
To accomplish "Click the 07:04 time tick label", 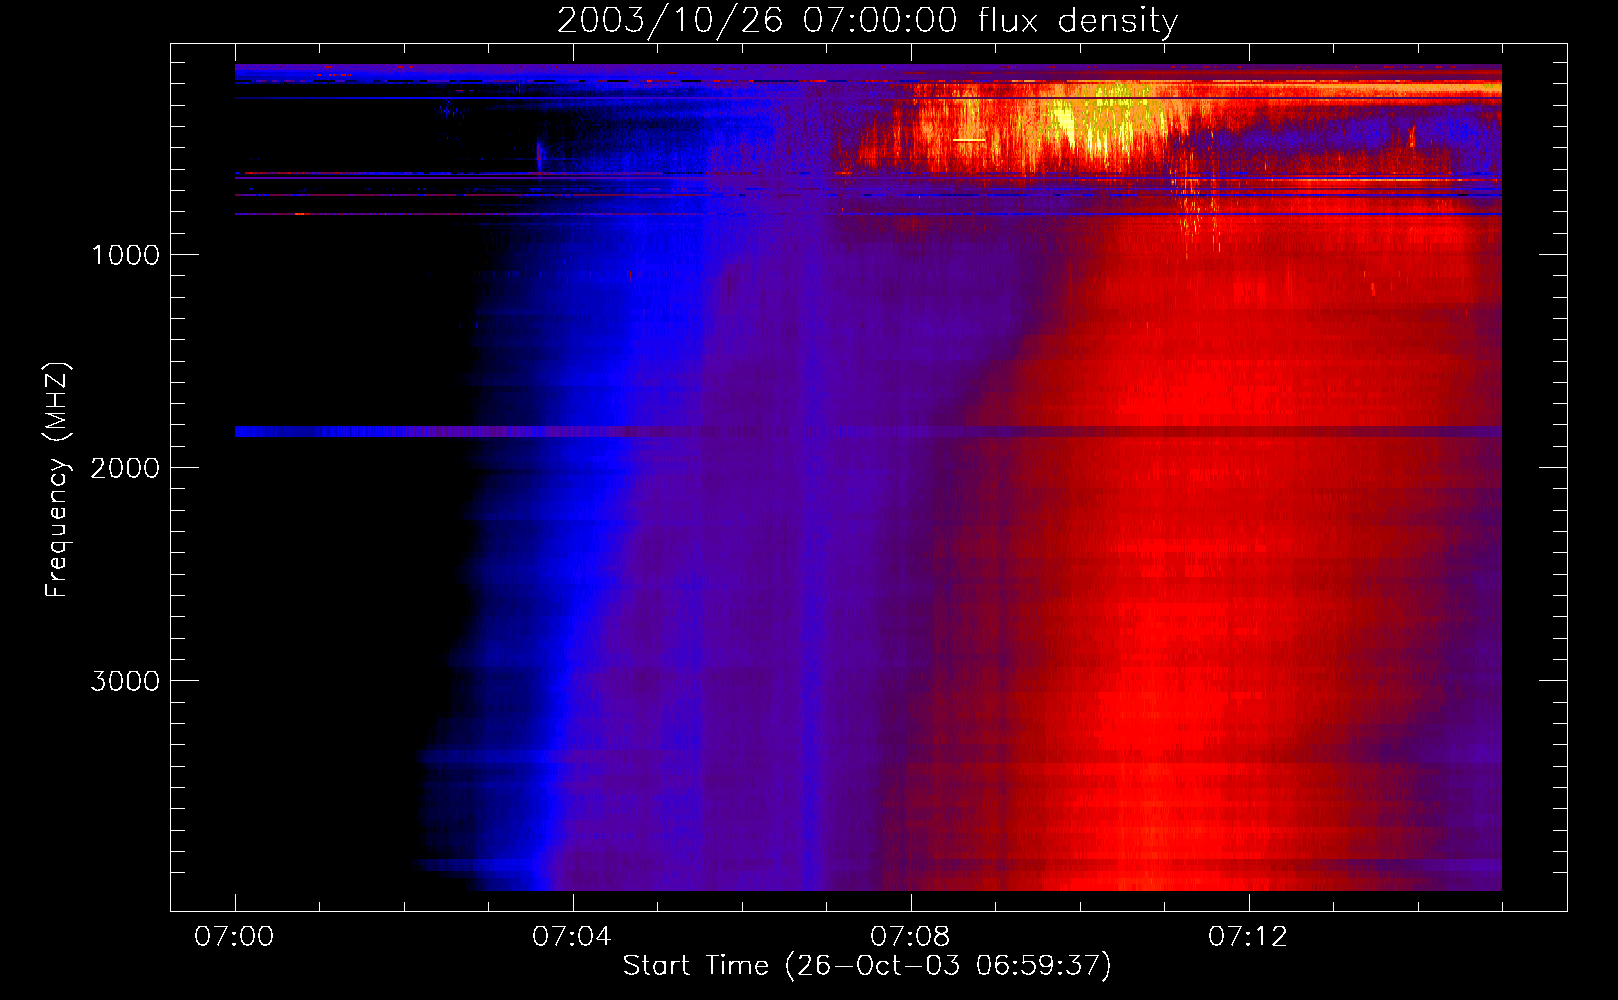I will click(x=572, y=937).
